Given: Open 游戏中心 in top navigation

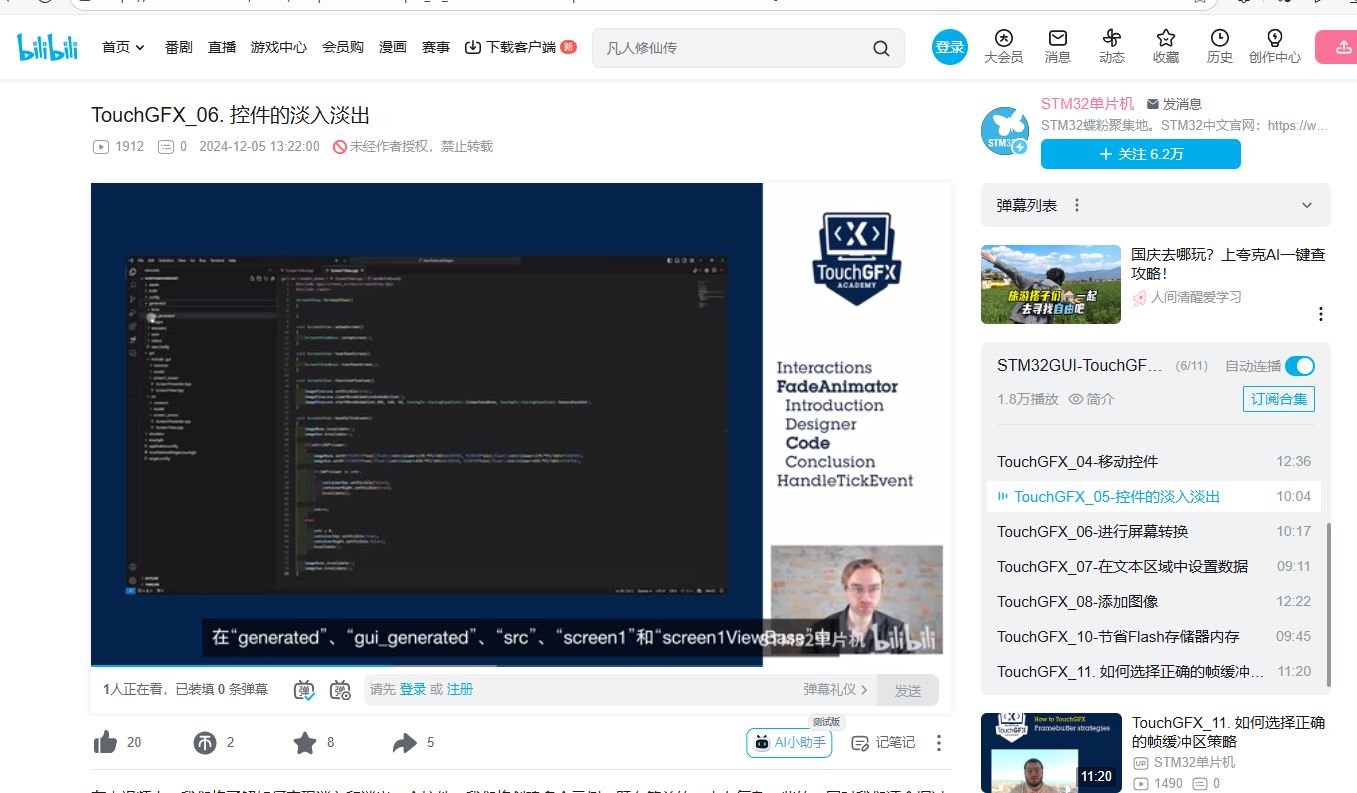Looking at the screenshot, I should 279,47.
